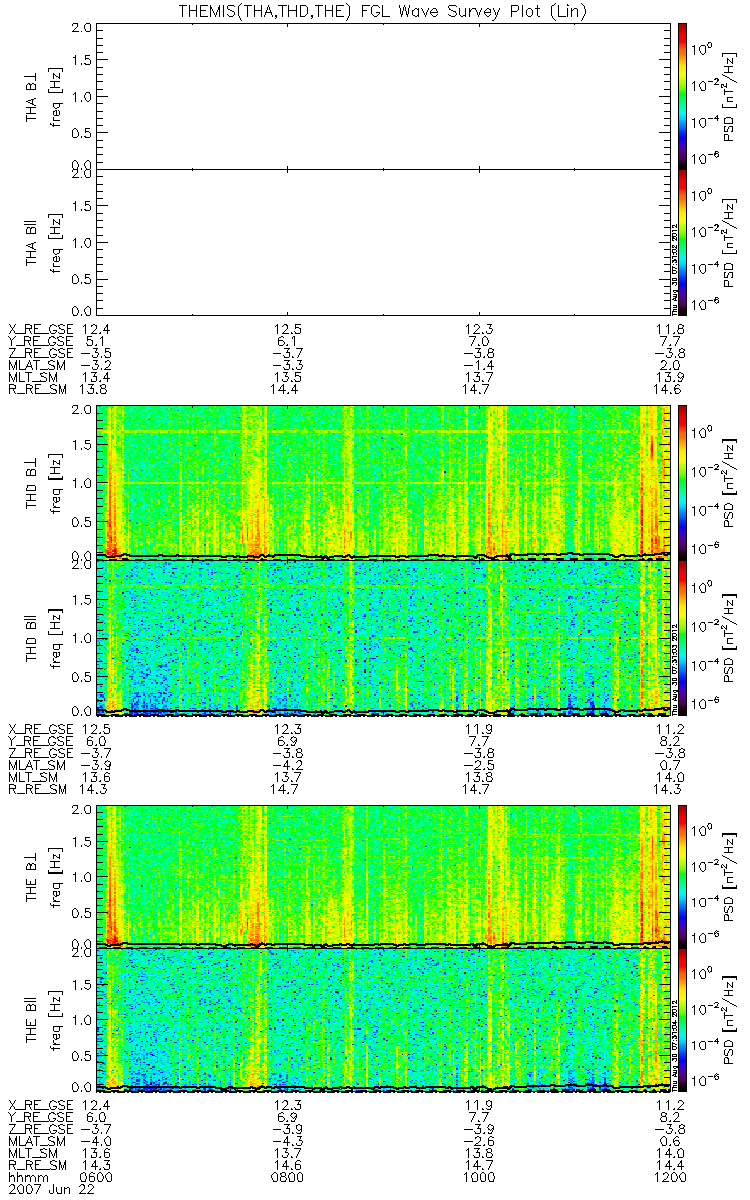The height and width of the screenshot is (1200, 750).
Task: Click THE's MLAT_SM value "0.6"
Action: (669, 1140)
